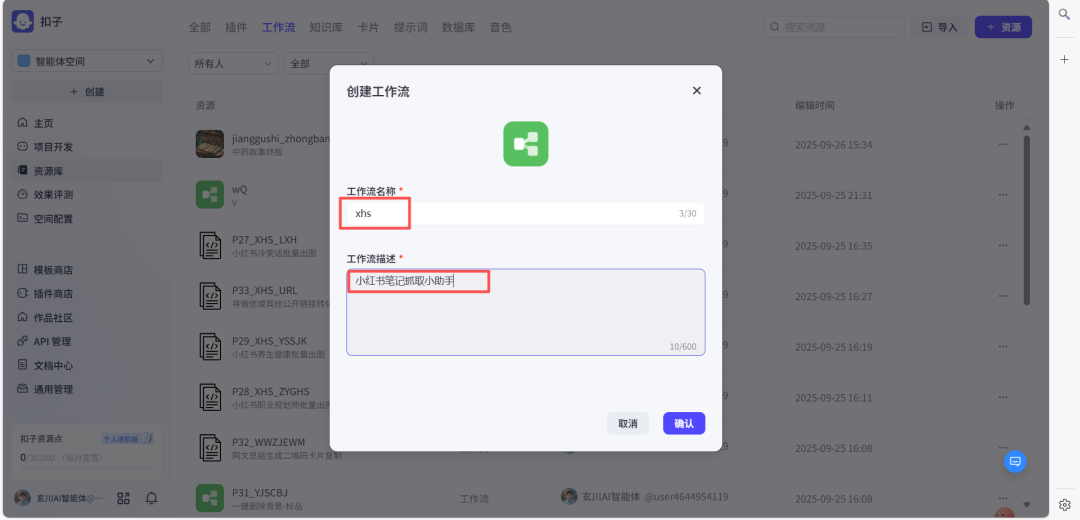
Task: Switch to the 知识库 tab
Action: [x=326, y=28]
